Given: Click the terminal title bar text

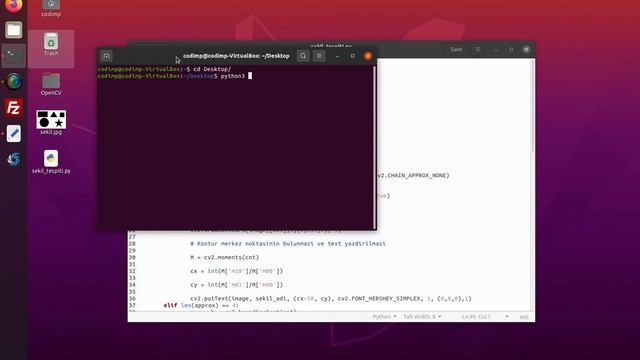Looking at the screenshot, I should [x=236, y=56].
